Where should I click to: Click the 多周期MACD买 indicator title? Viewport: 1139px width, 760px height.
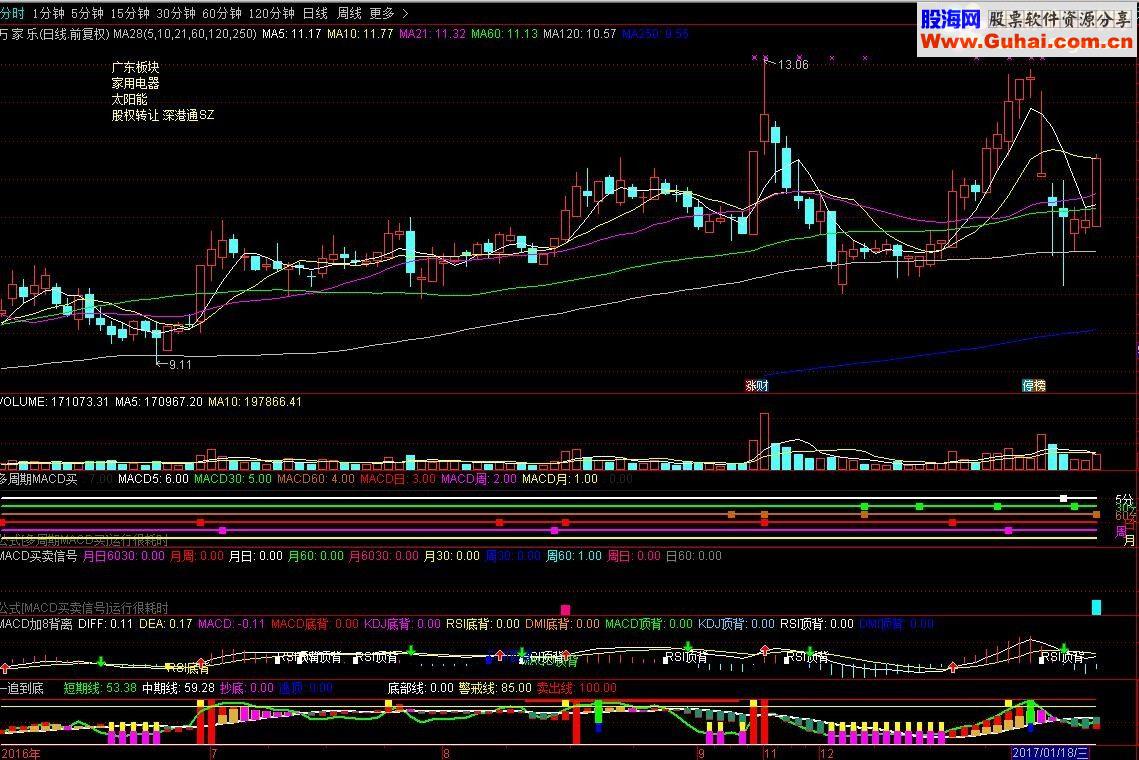tap(38, 479)
